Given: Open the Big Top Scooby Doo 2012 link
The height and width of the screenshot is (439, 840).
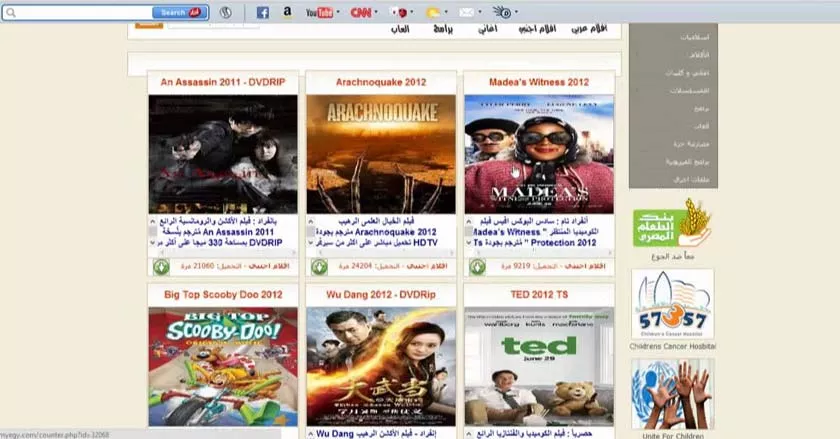Looking at the screenshot, I should [x=223, y=295].
